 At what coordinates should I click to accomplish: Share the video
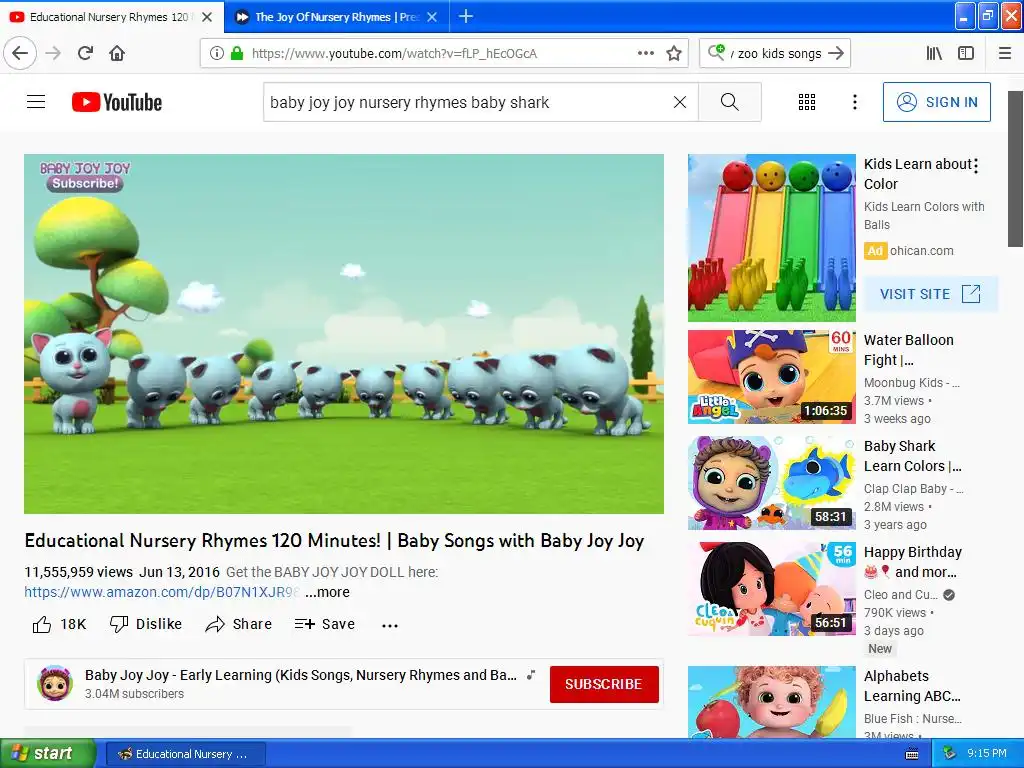(238, 624)
